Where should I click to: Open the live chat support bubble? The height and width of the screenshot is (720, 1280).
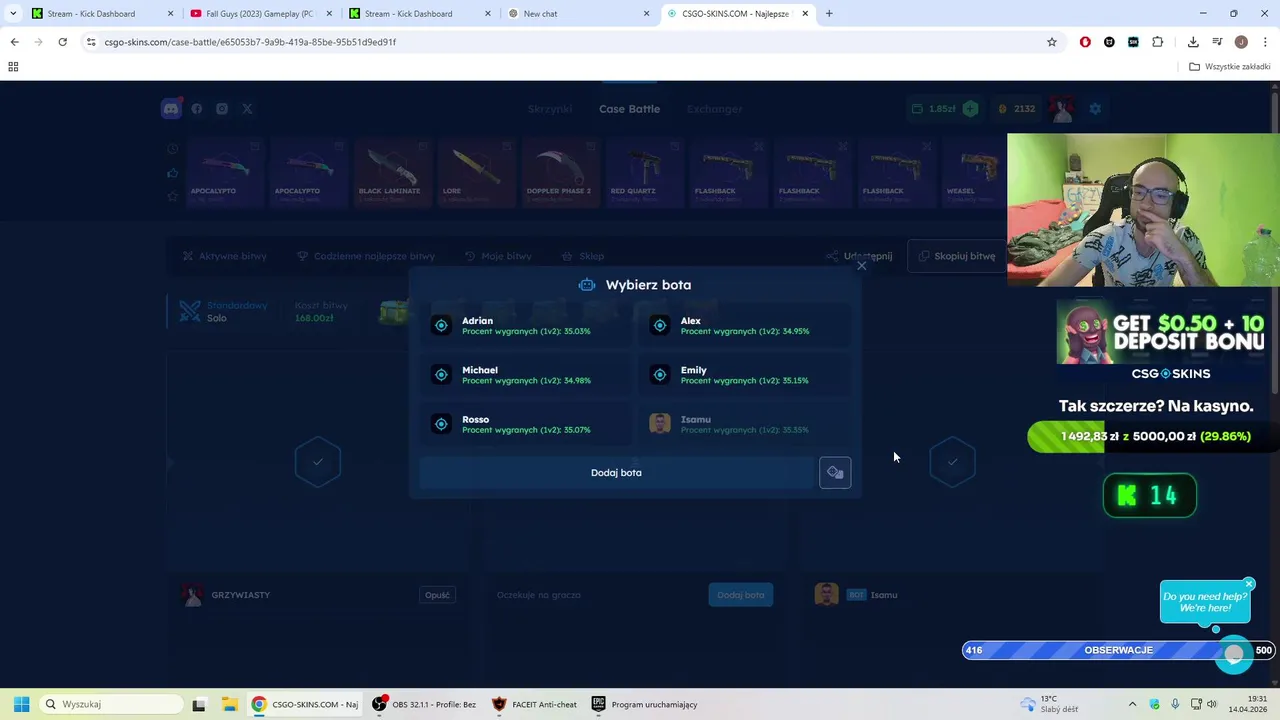point(1235,654)
